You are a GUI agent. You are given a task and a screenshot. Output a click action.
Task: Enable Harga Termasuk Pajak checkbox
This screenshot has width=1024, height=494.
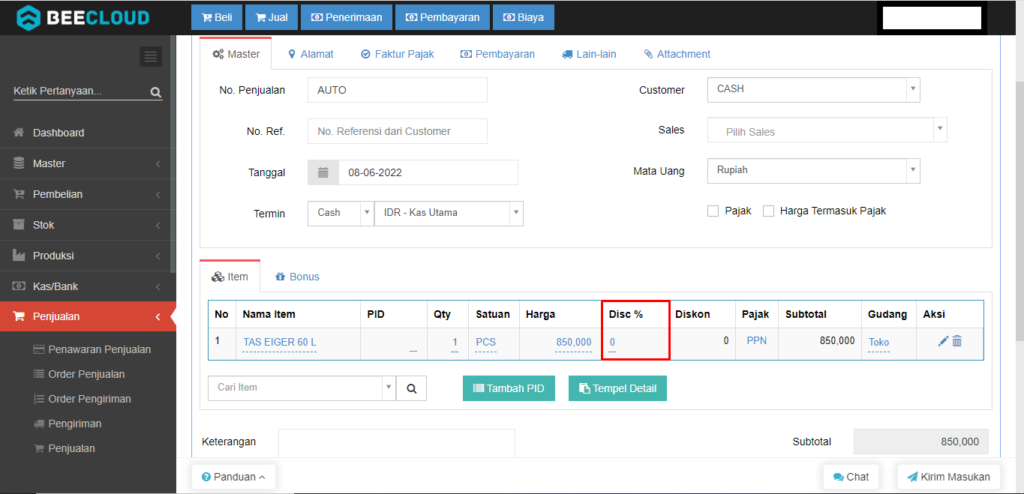[769, 211]
